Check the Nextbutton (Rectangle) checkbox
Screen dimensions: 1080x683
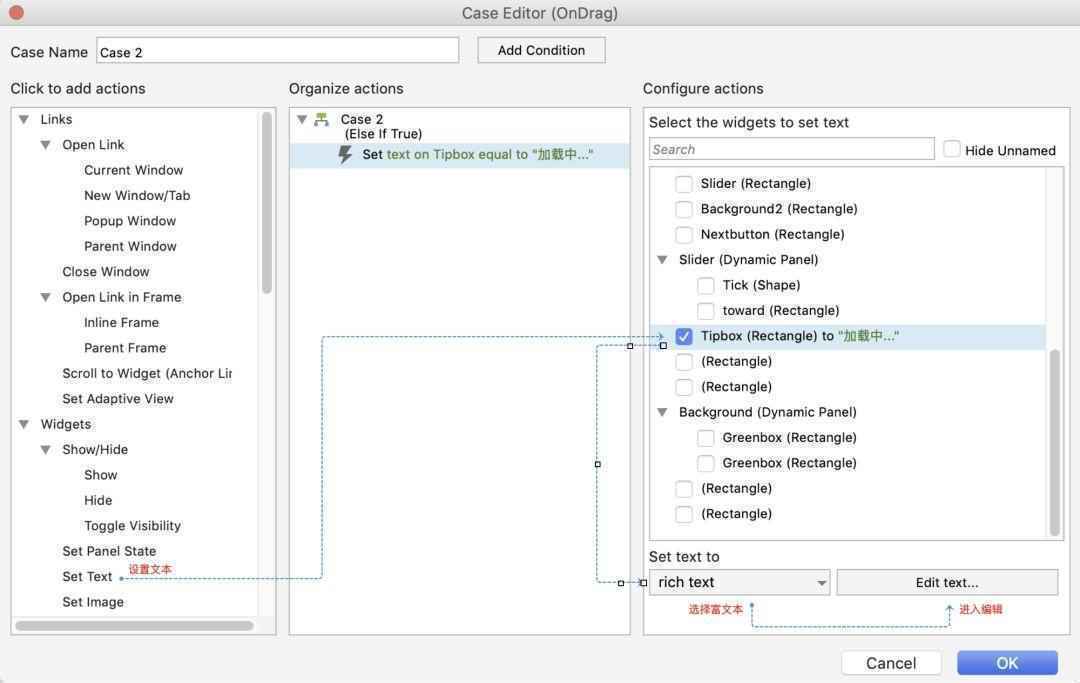684,235
